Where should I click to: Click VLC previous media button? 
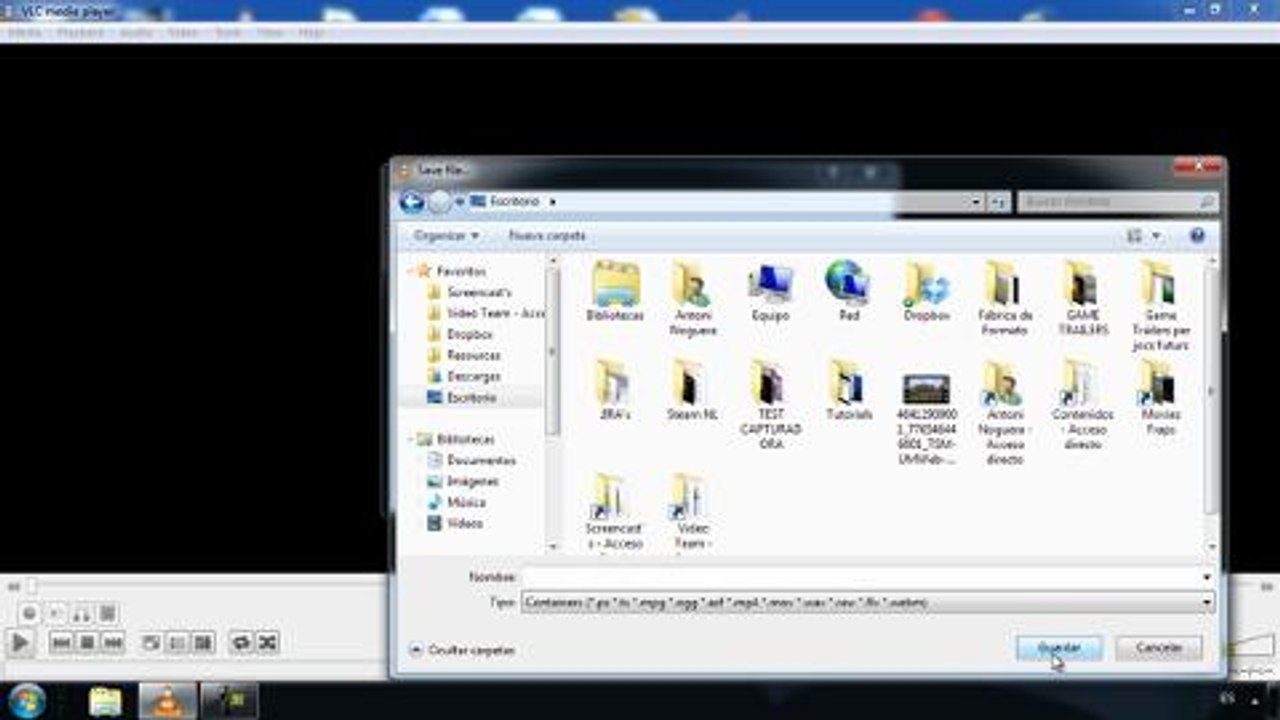pyautogui.click(x=61, y=643)
